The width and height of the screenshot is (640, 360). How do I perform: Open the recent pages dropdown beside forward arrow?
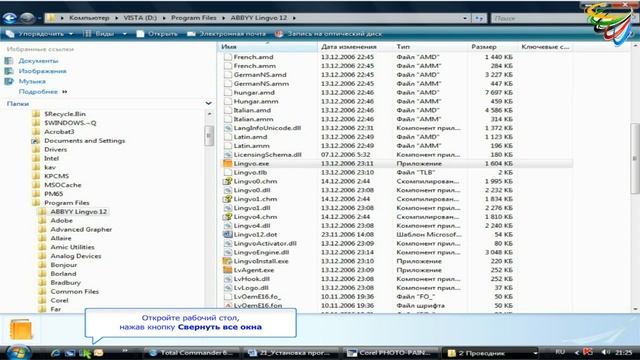[x=39, y=18]
